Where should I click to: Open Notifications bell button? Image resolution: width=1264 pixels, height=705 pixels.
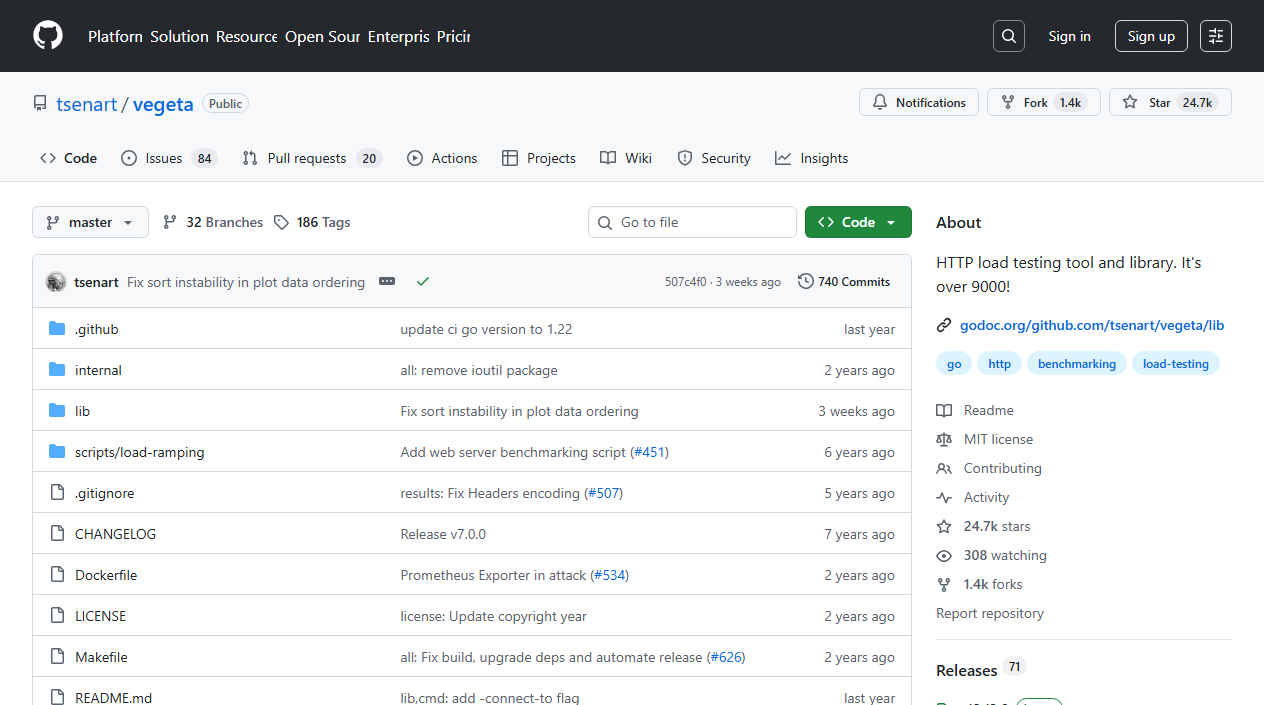[919, 102]
